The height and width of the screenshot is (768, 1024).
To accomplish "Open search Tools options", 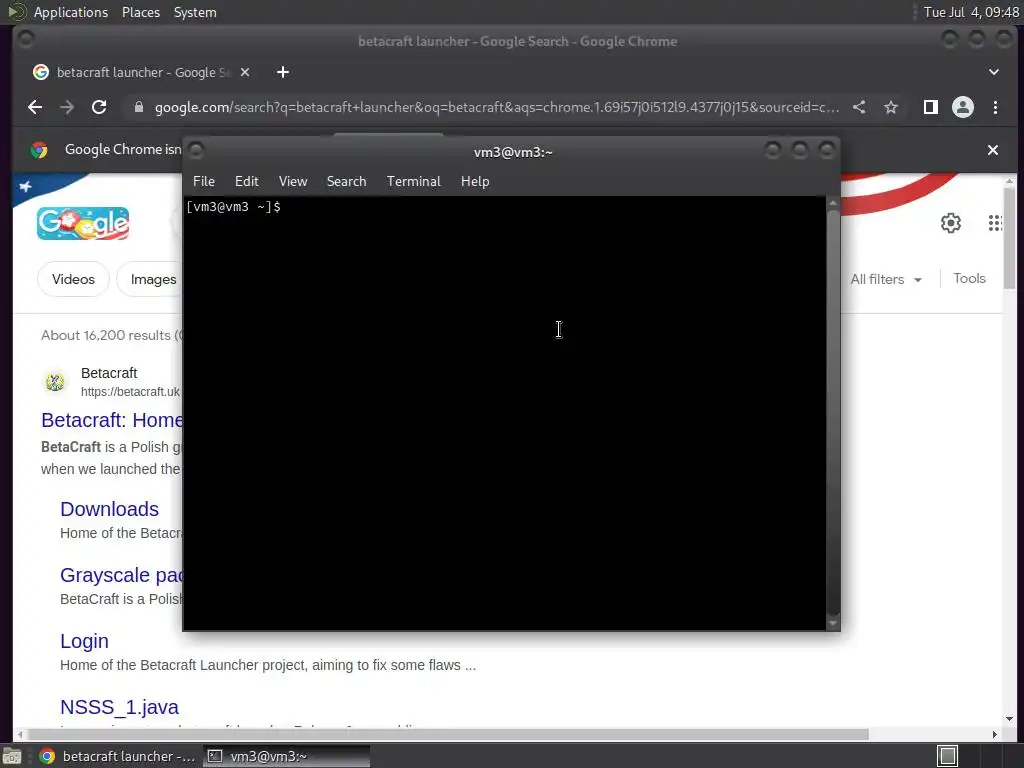I will point(969,279).
